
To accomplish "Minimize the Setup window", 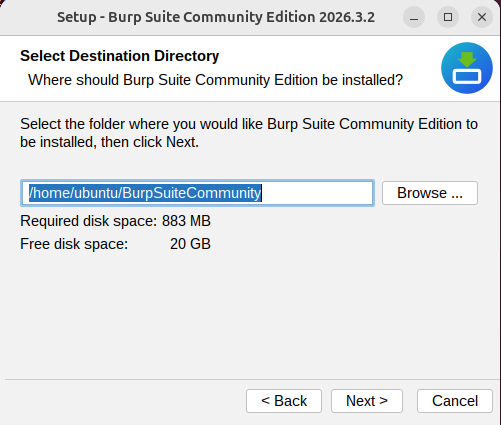I will pyautogui.click(x=414, y=17).
